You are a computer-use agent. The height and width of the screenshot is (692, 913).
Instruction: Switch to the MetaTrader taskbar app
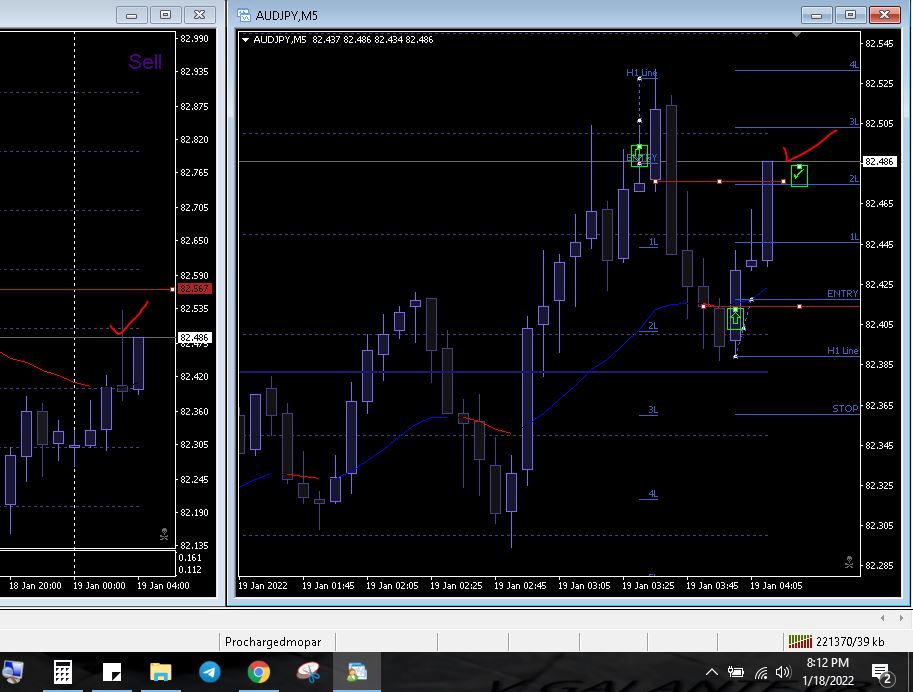357,672
